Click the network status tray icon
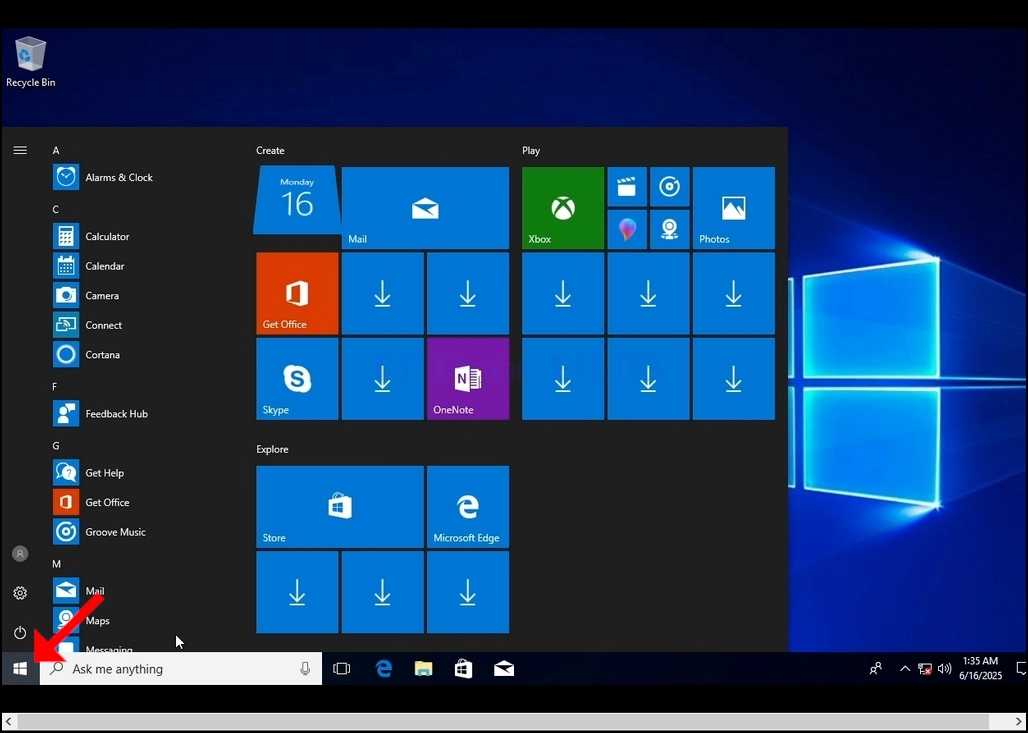 pos(925,669)
